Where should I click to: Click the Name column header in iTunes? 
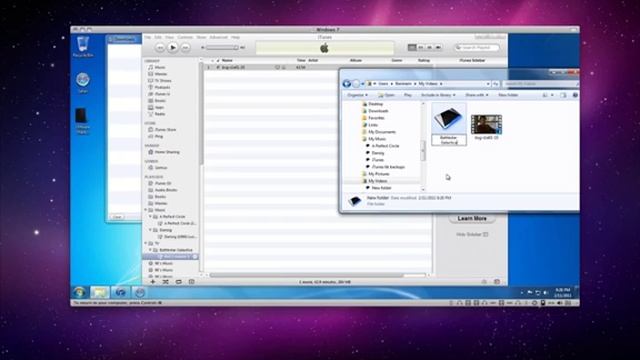pos(227,60)
